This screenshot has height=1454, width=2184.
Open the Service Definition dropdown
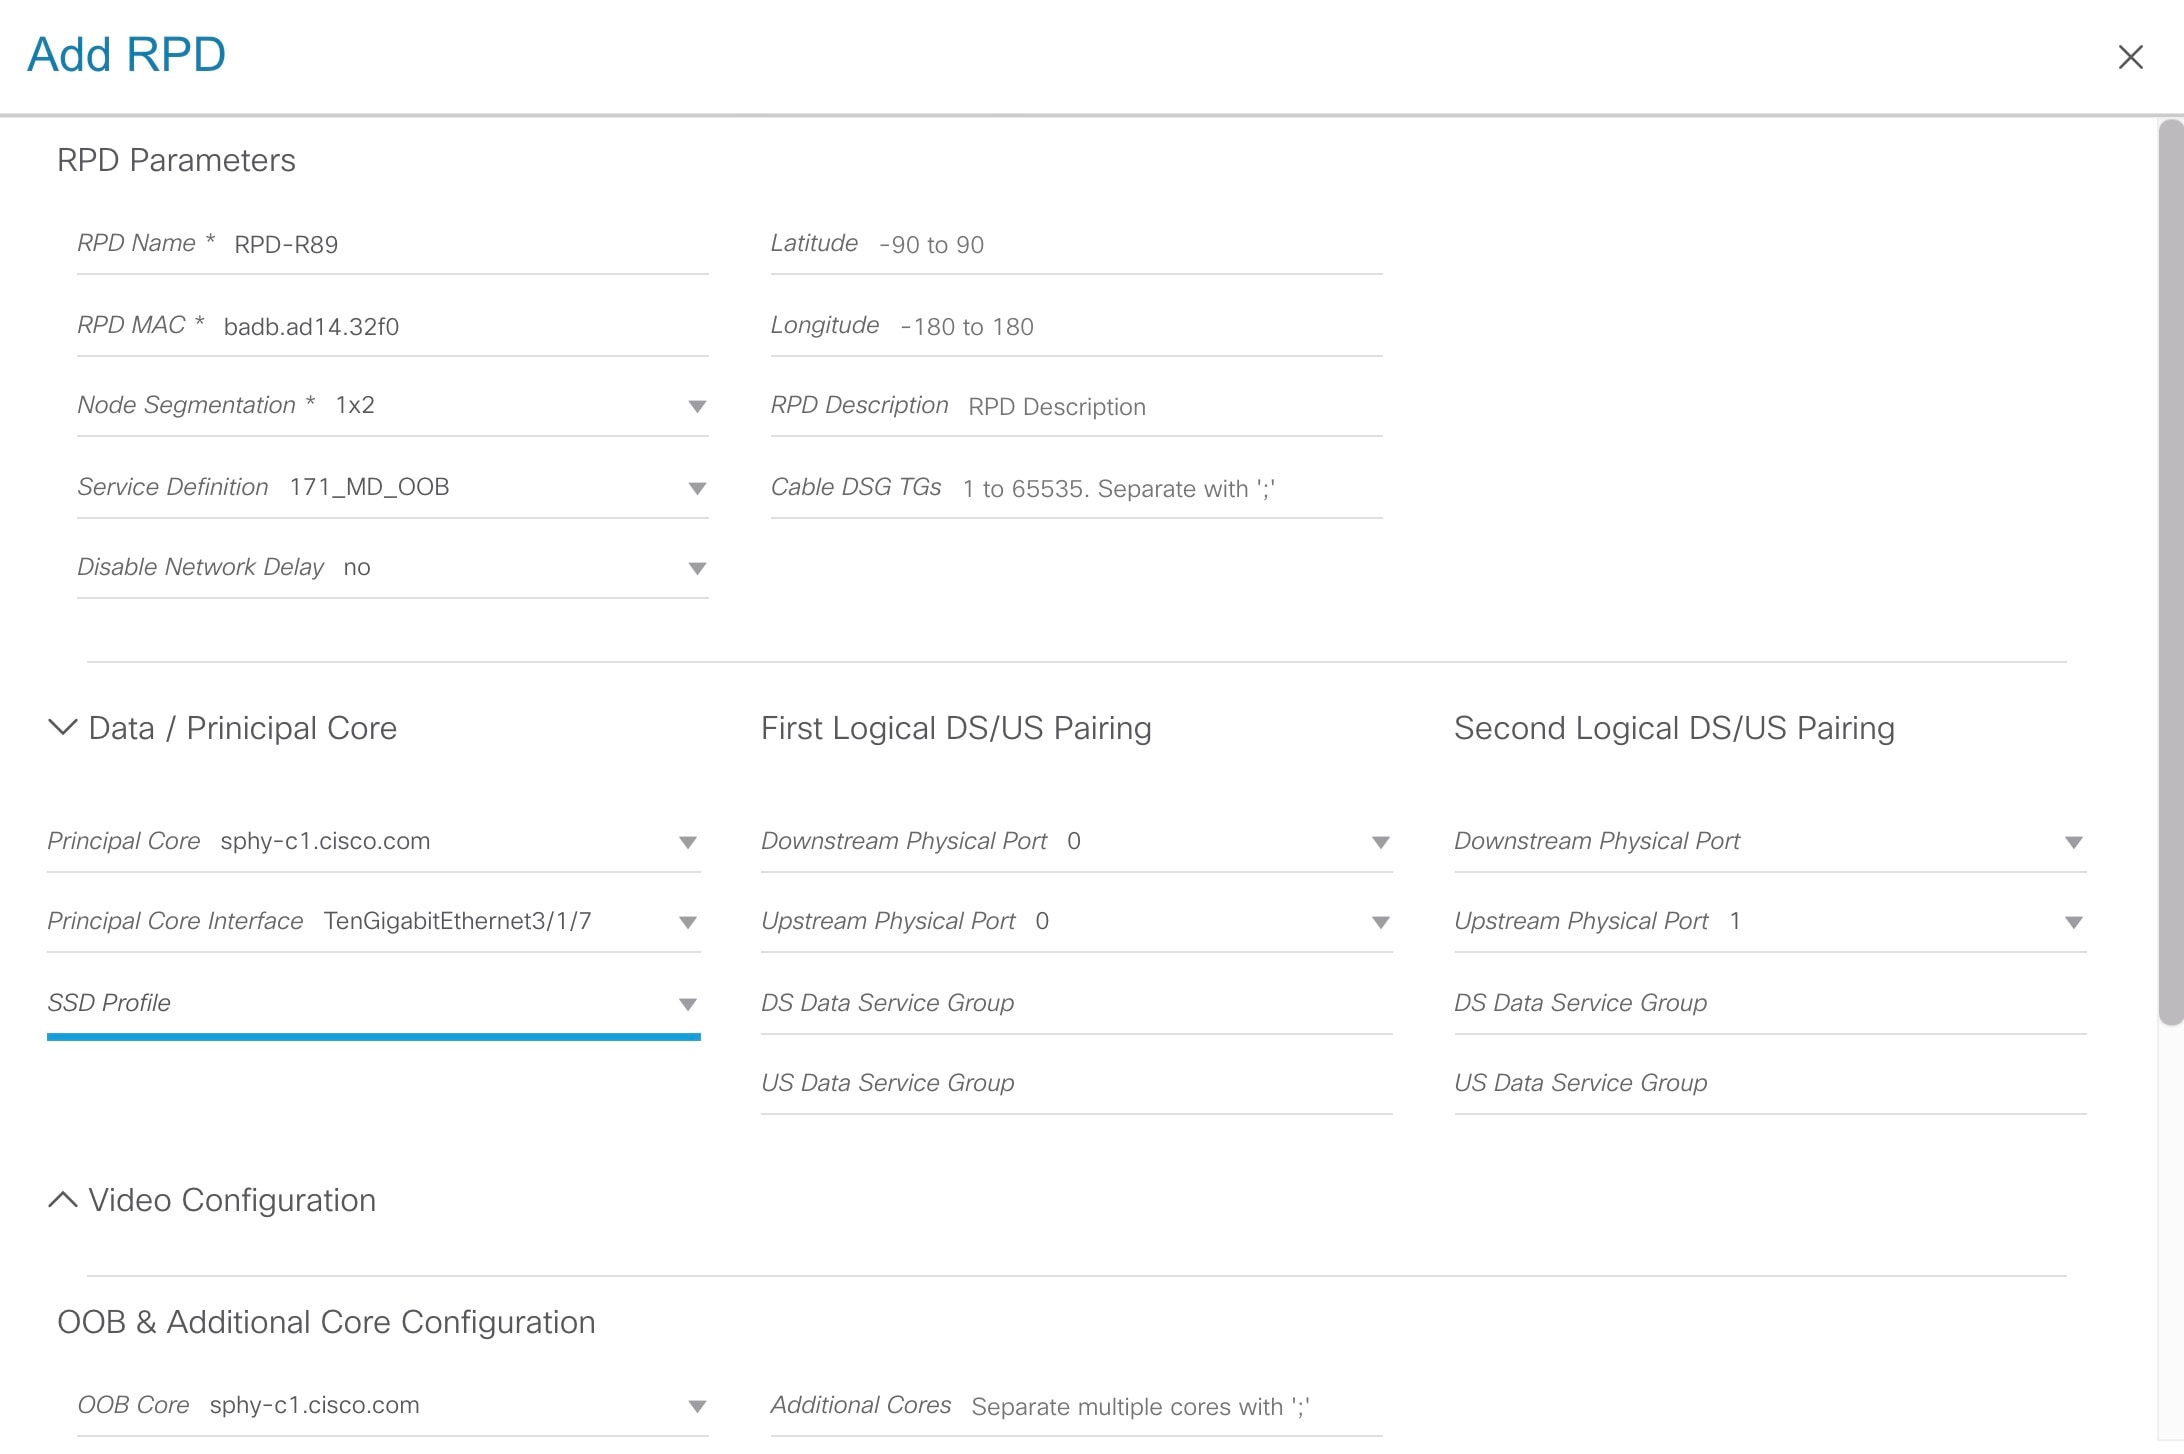pos(695,488)
